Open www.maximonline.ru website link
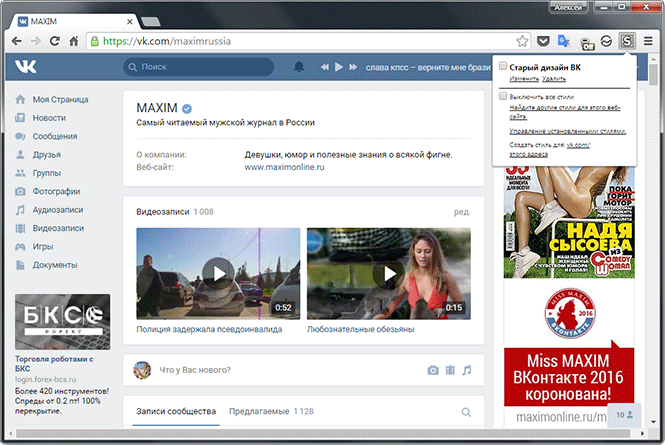Screen dimensions: 665x445 click(x=284, y=167)
